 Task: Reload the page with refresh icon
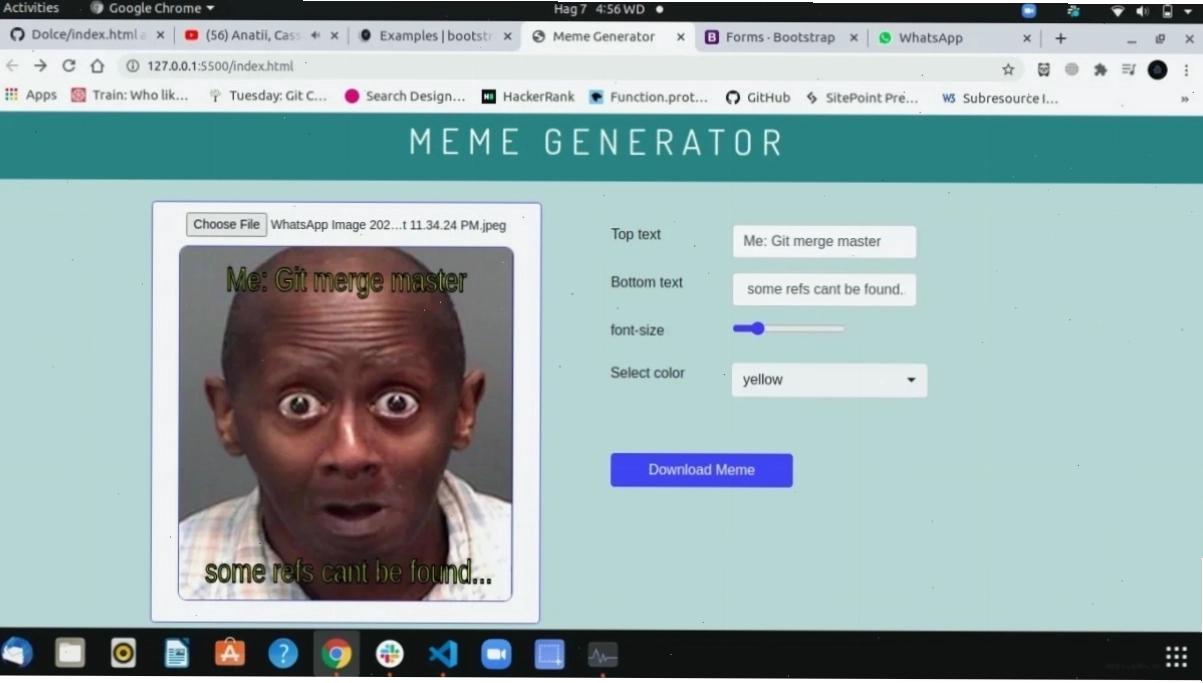point(68,66)
